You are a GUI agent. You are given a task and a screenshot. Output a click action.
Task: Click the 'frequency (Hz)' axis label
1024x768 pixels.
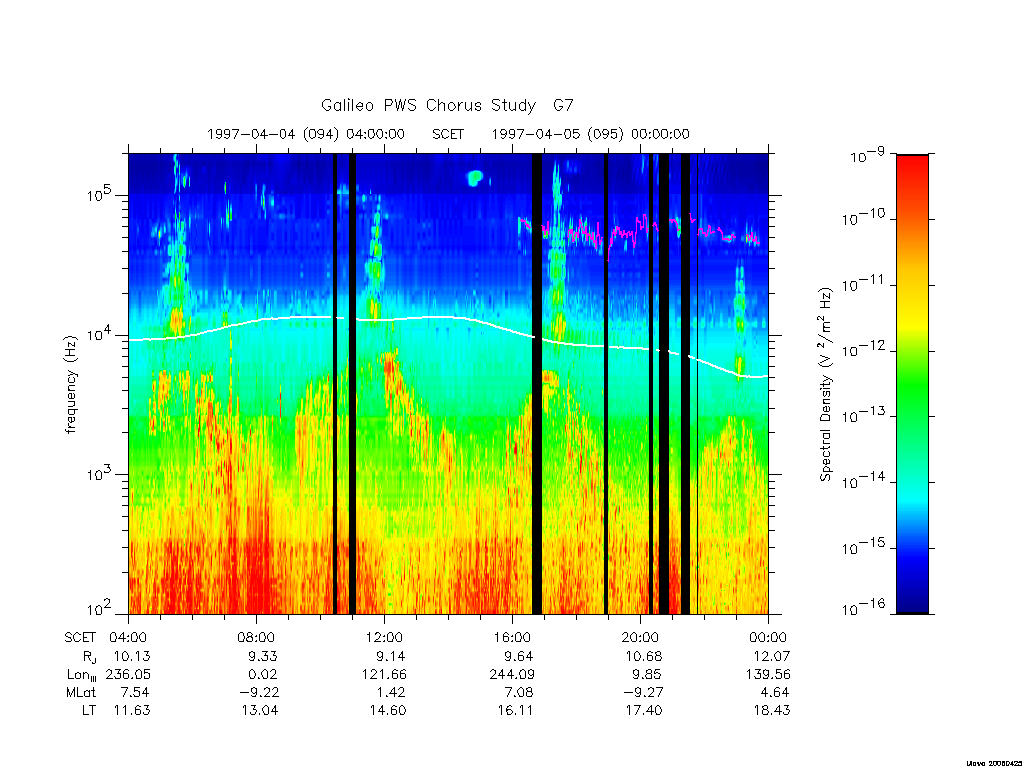coord(71,384)
